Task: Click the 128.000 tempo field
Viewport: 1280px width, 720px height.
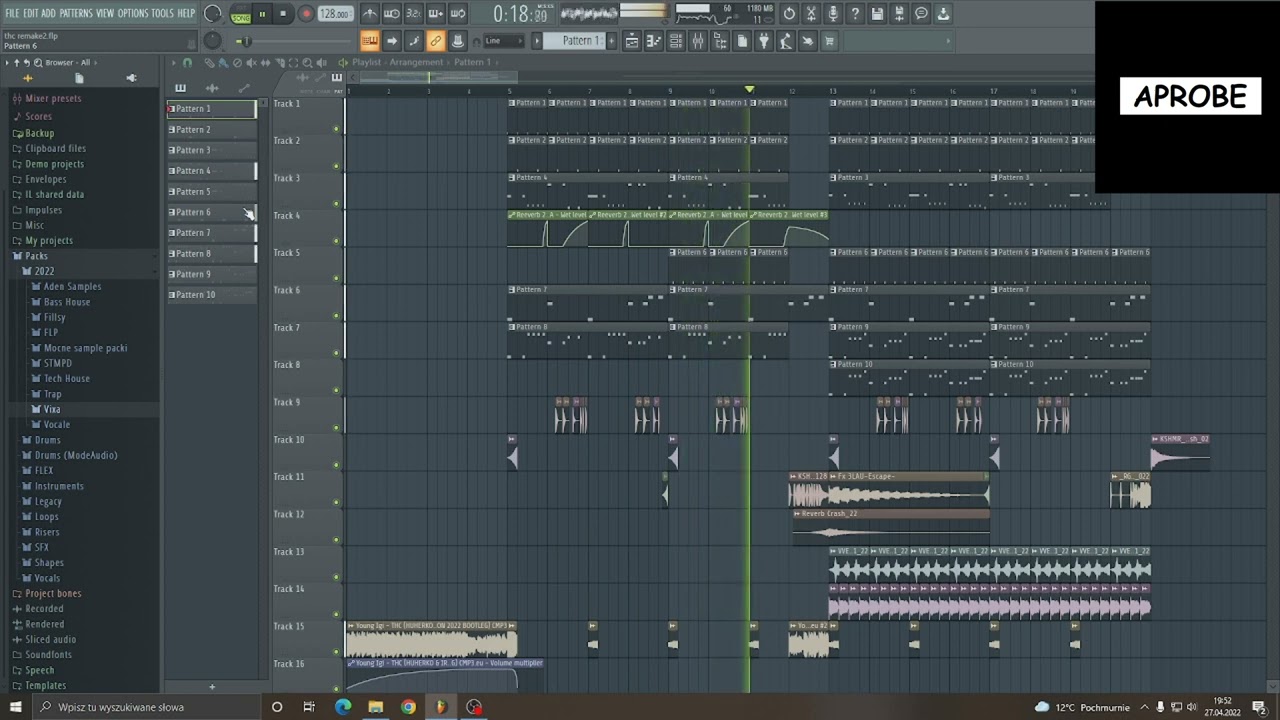Action: coord(335,14)
